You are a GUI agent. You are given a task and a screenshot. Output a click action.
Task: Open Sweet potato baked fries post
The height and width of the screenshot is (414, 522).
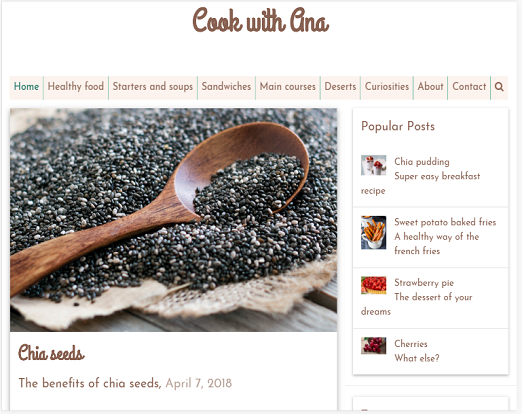point(445,222)
